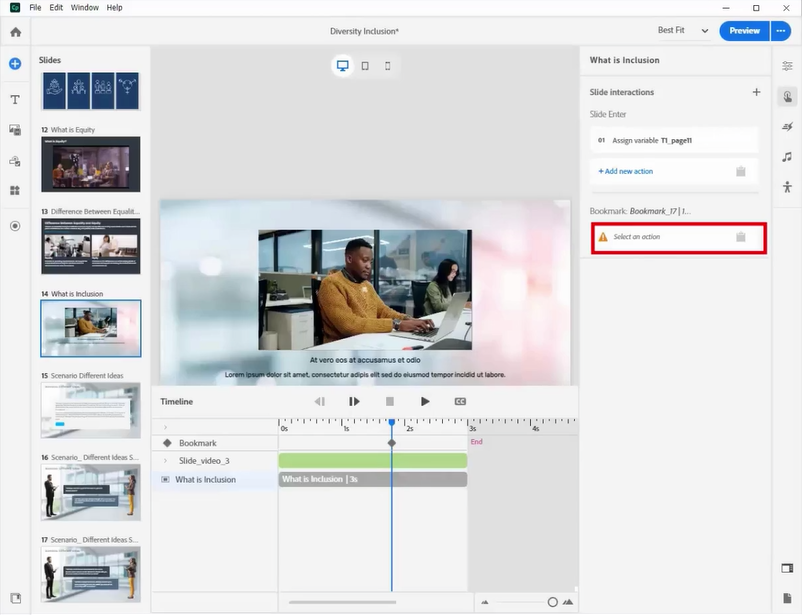The height and width of the screenshot is (615, 802).
Task: Play the slide in the timeline
Action: point(425,402)
